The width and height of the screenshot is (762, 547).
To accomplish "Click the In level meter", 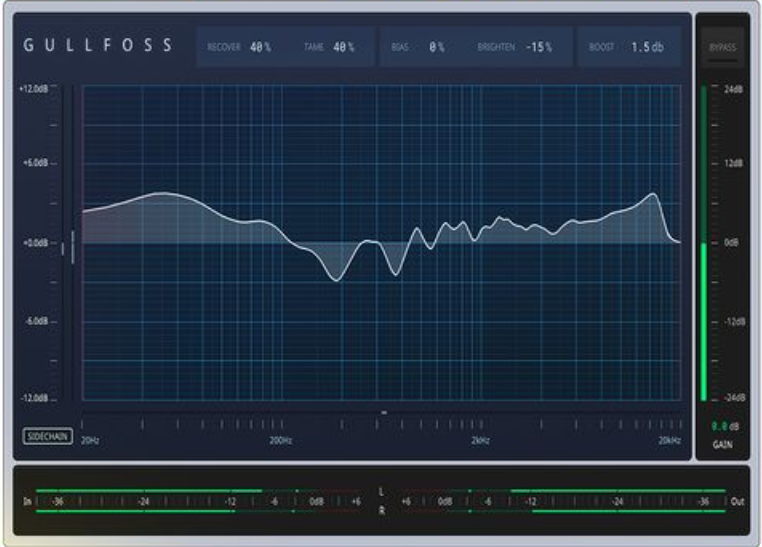I will pyautogui.click(x=197, y=501).
